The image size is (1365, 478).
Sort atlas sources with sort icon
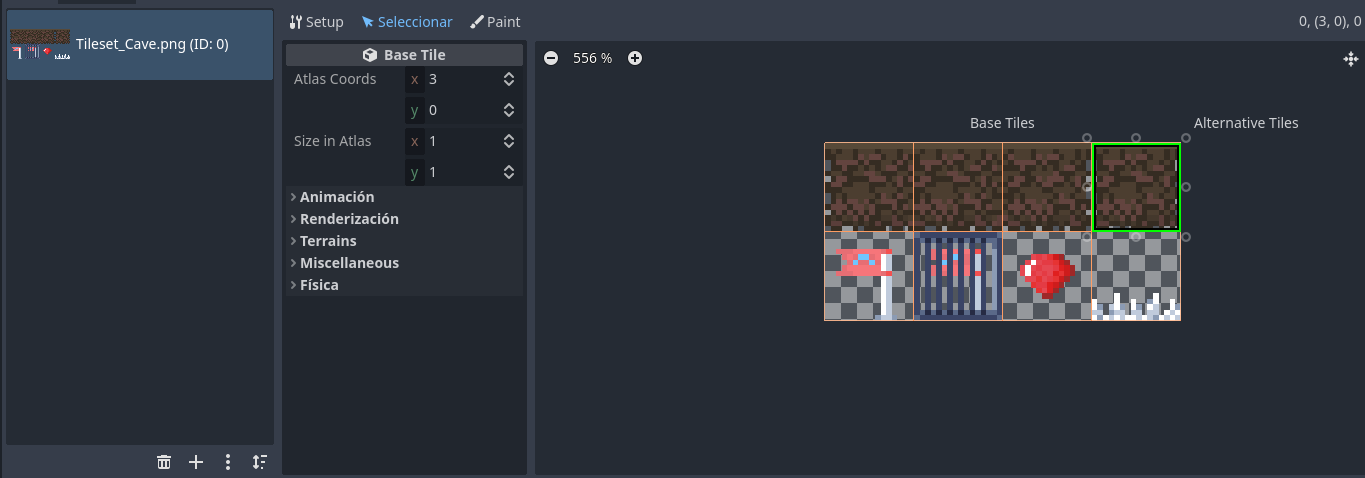(x=260, y=462)
